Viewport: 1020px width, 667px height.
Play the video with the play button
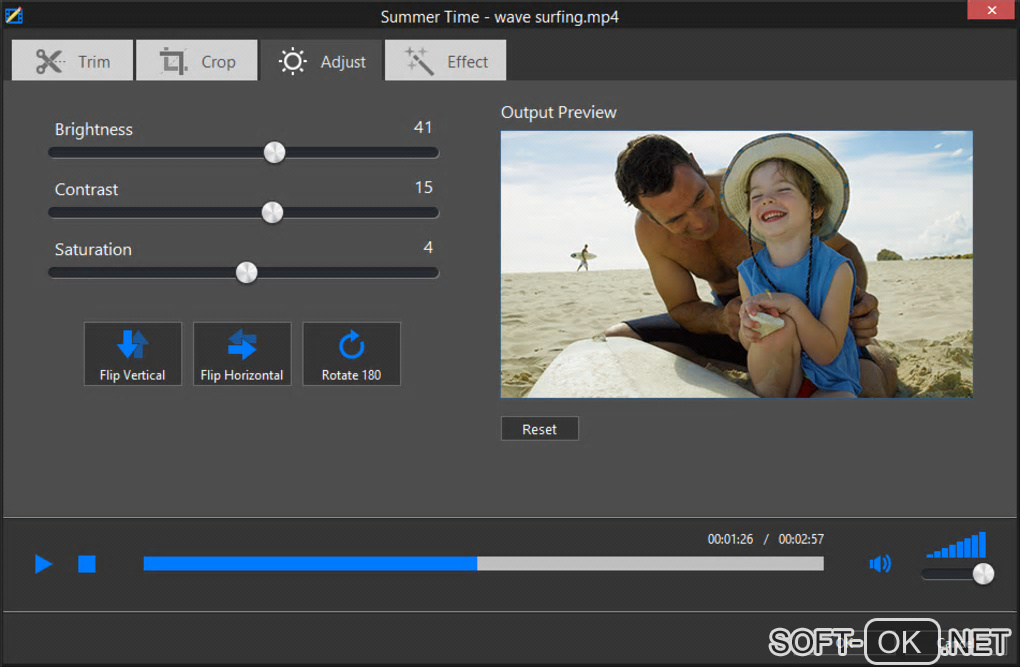point(43,564)
